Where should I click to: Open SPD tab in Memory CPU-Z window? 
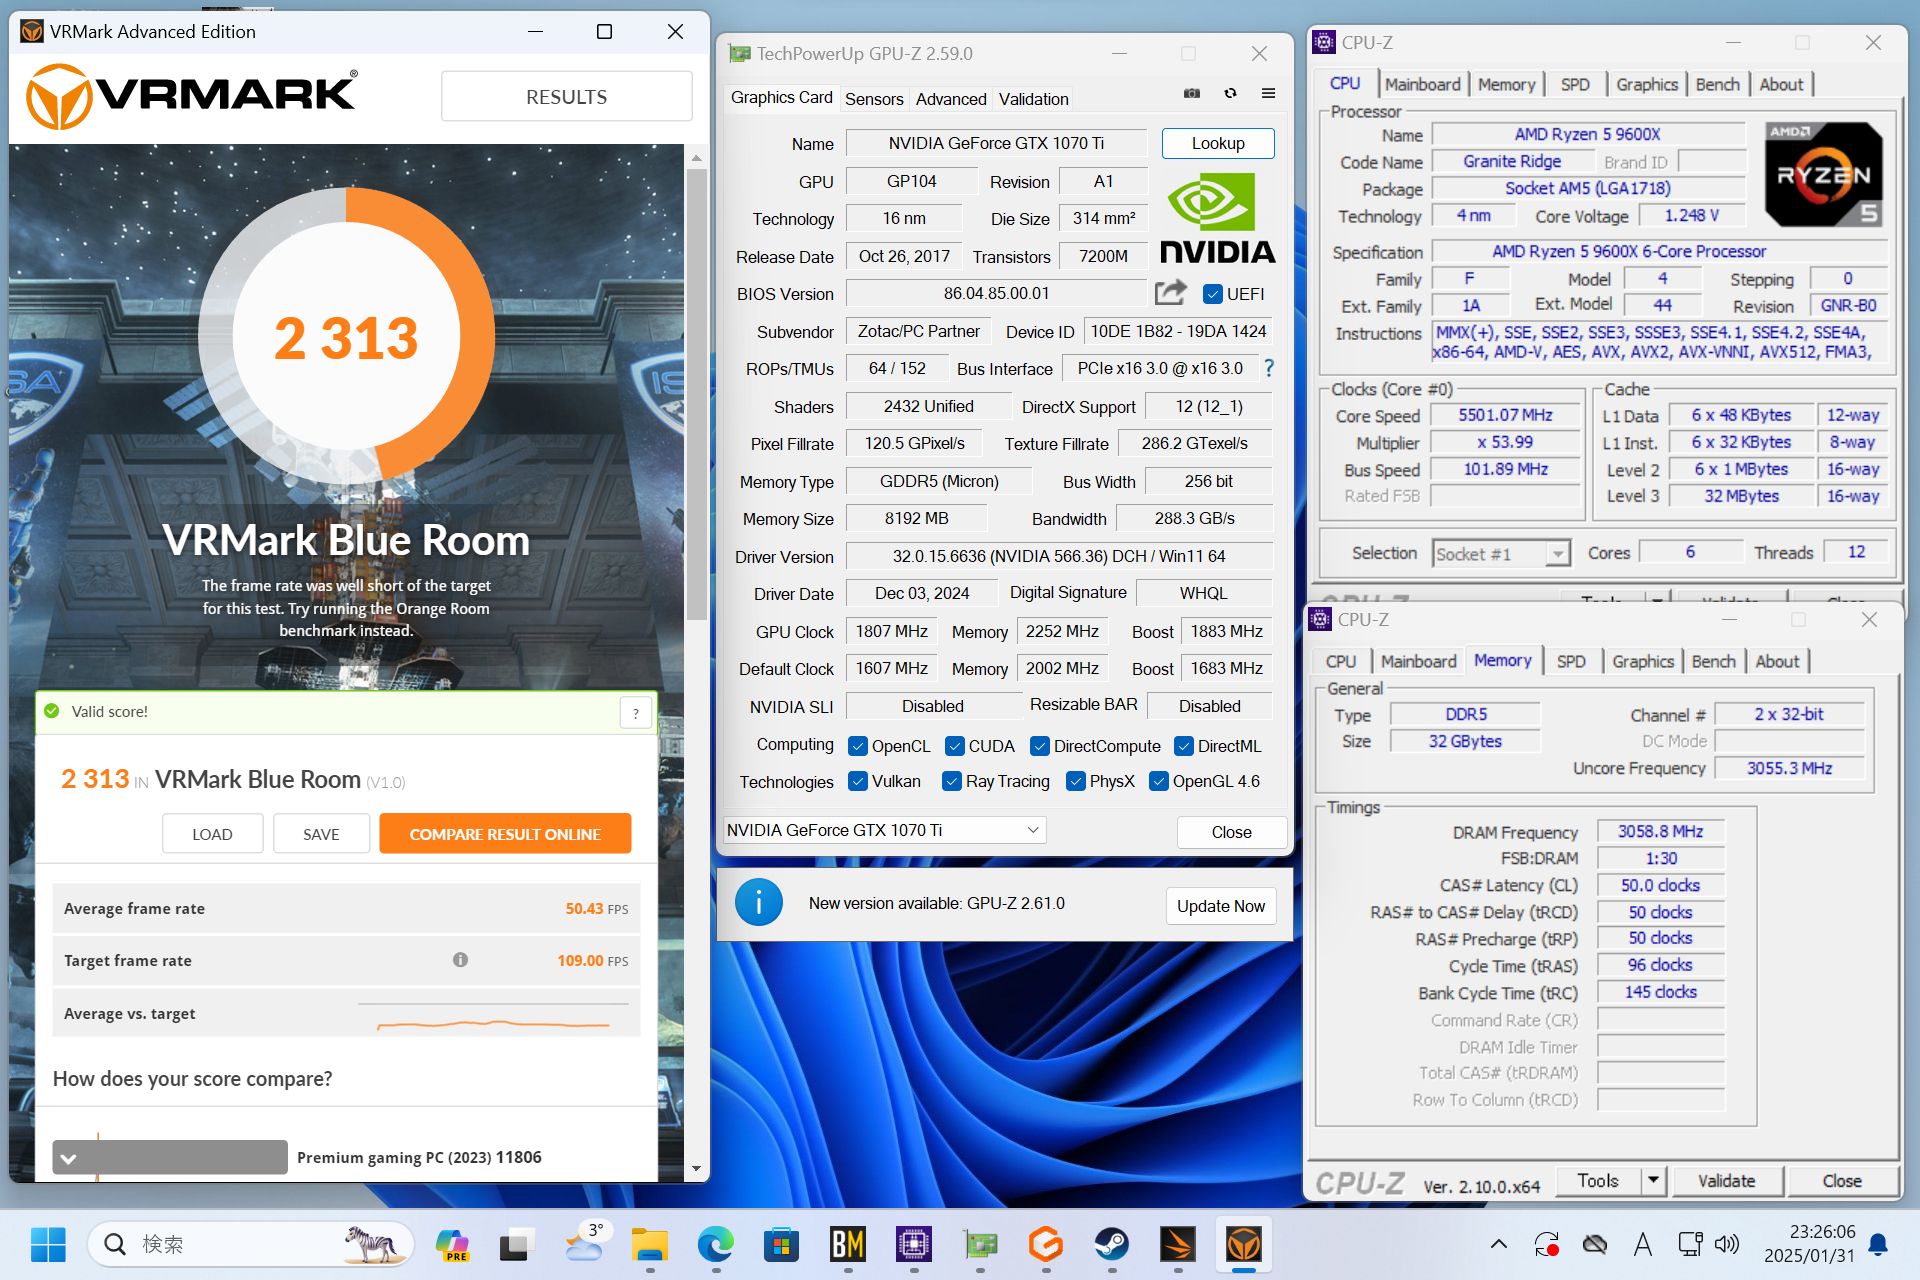click(1571, 662)
